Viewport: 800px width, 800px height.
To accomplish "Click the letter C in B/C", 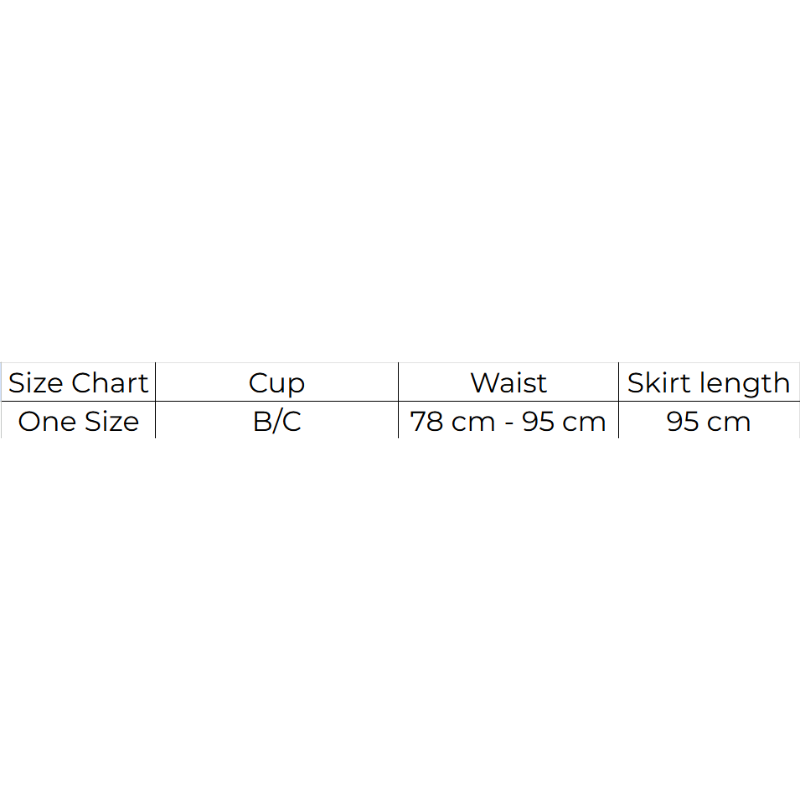I will pyautogui.click(x=291, y=421).
